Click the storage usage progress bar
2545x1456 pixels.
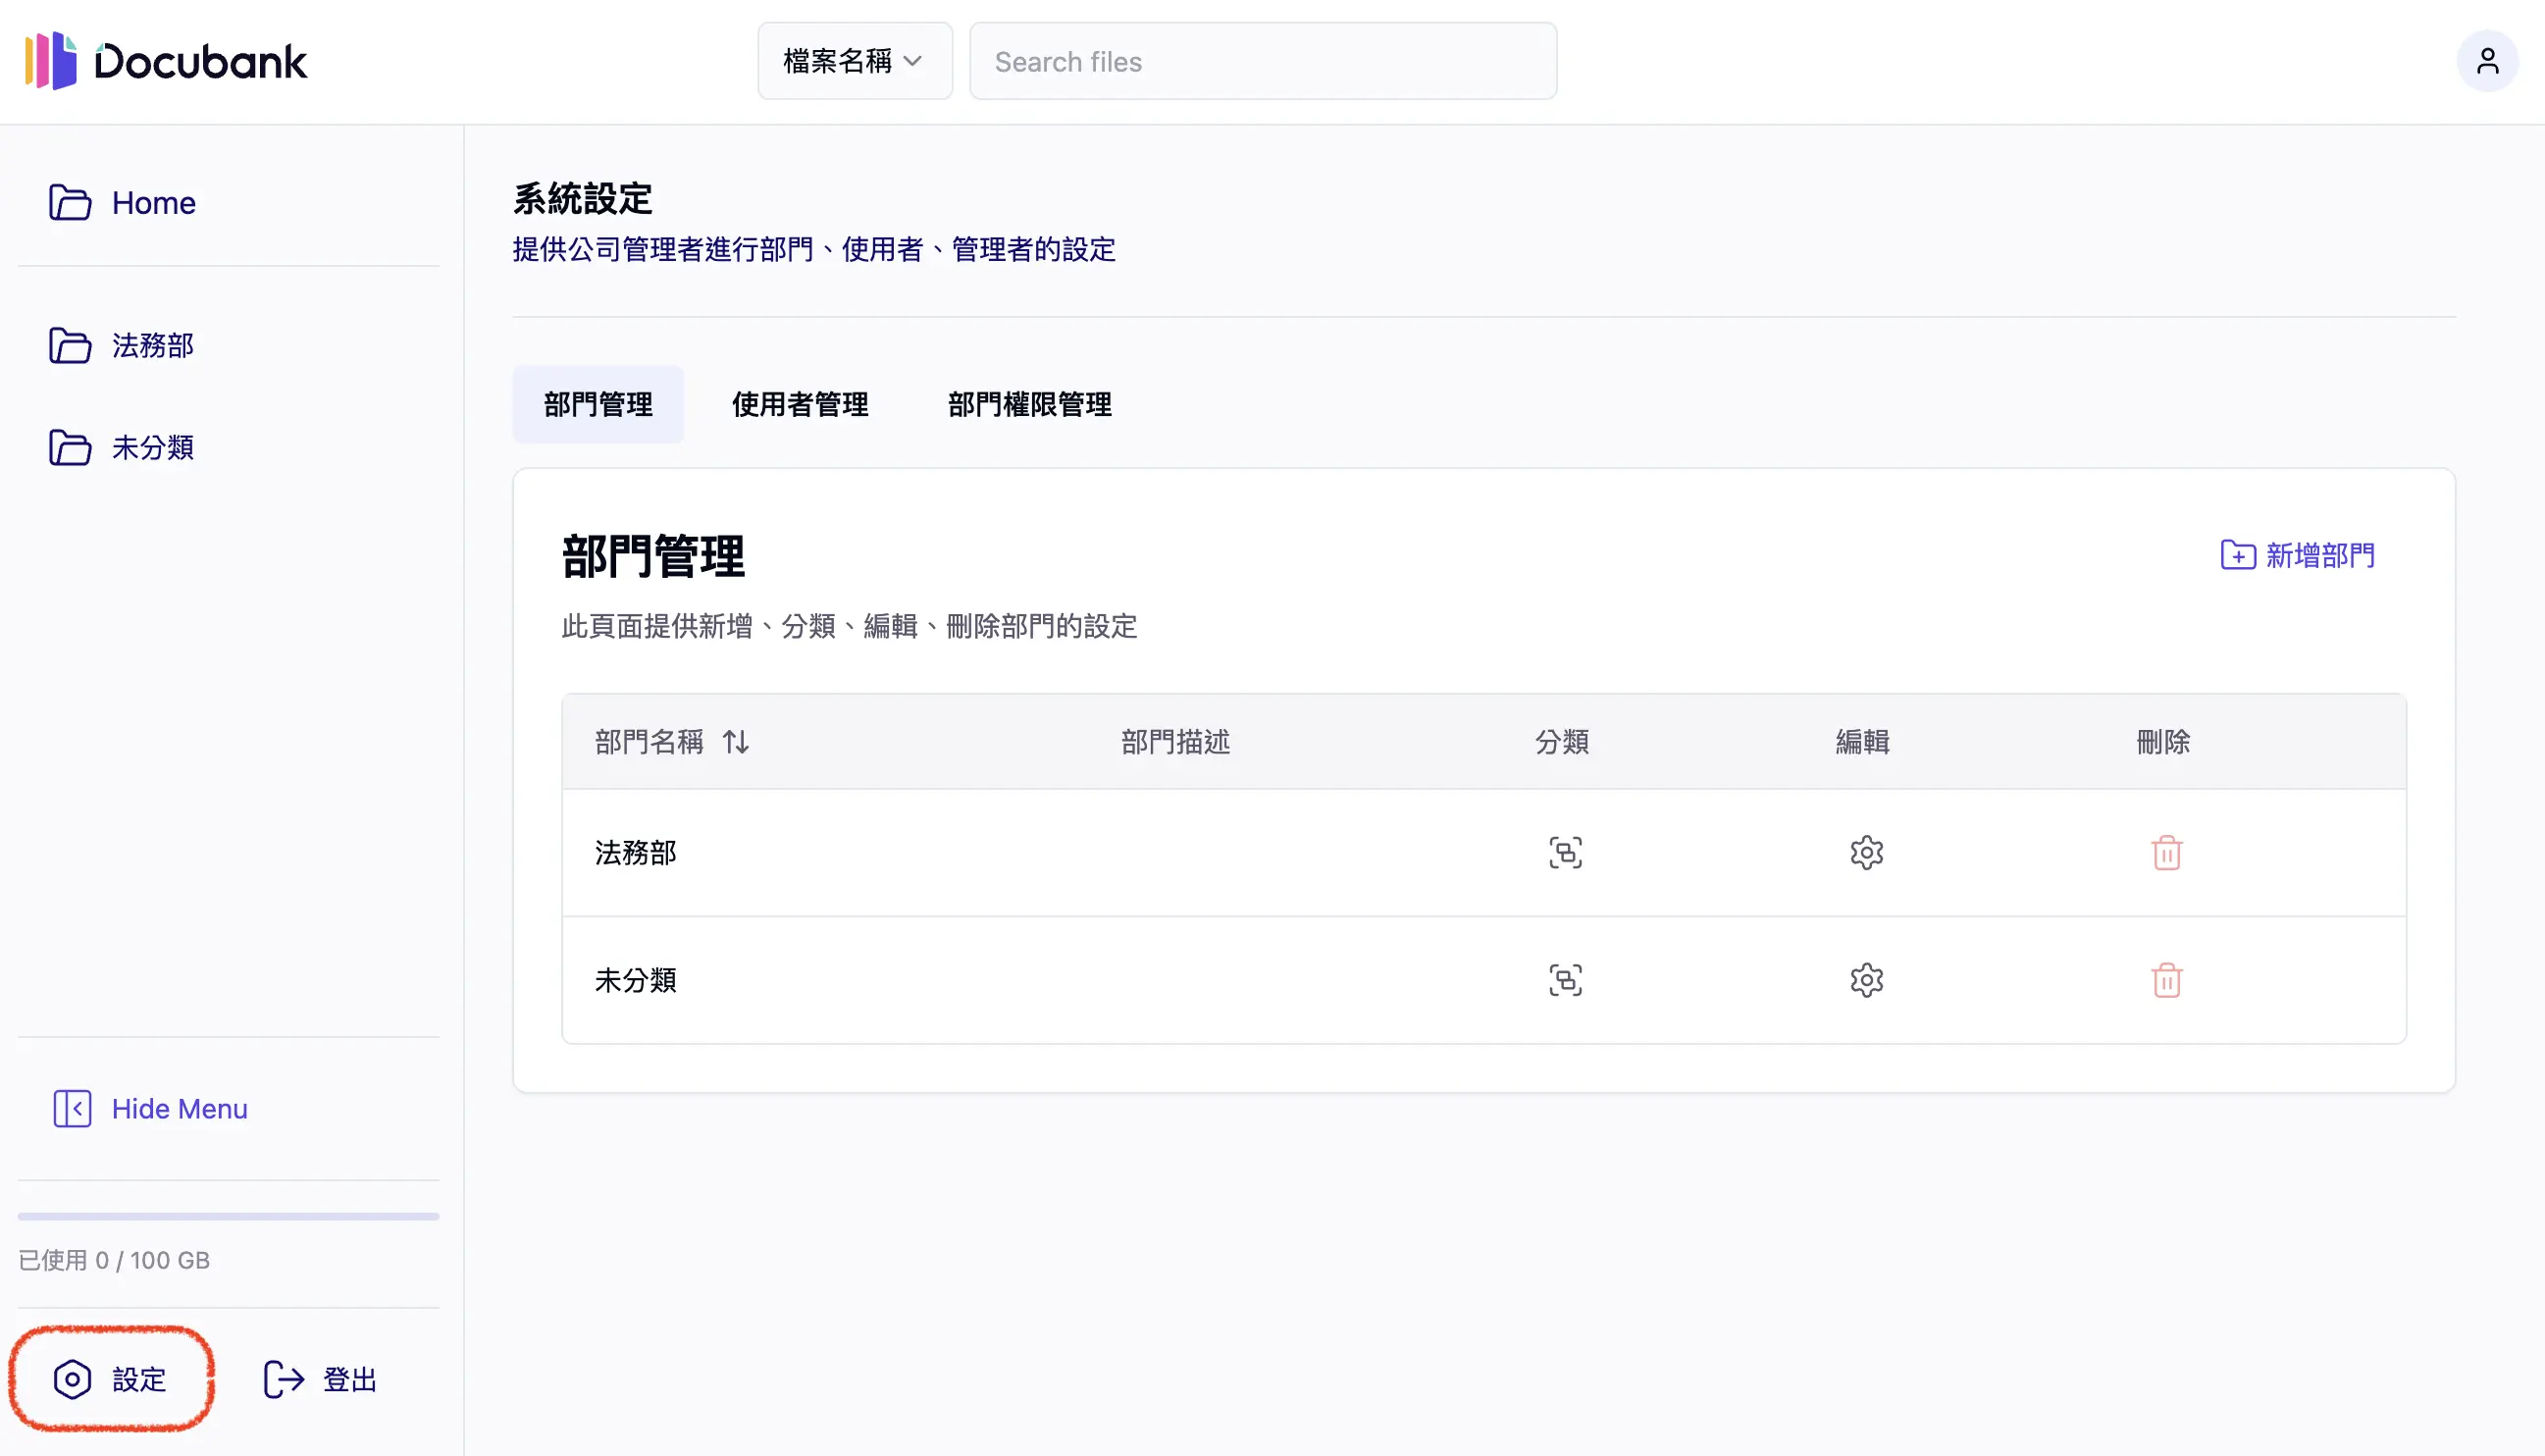(228, 1216)
